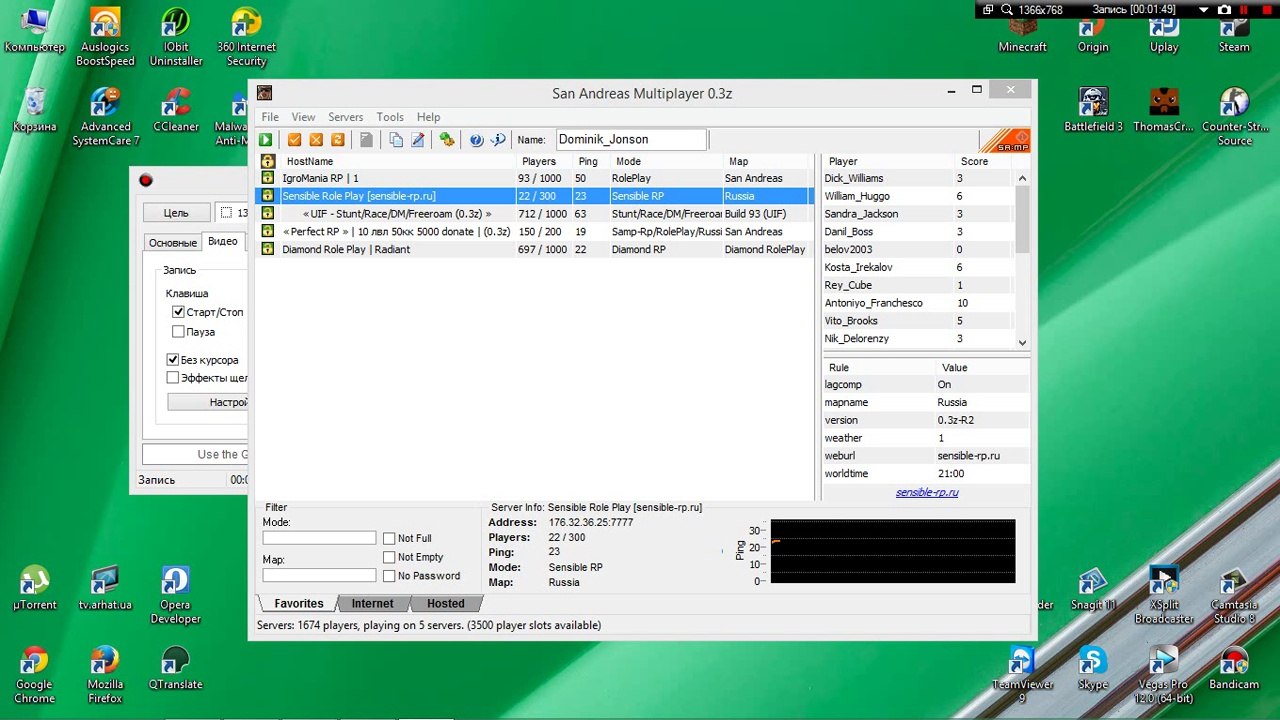Open the CCleaner desktop shortcut
The height and width of the screenshot is (720, 1280).
pos(176,110)
